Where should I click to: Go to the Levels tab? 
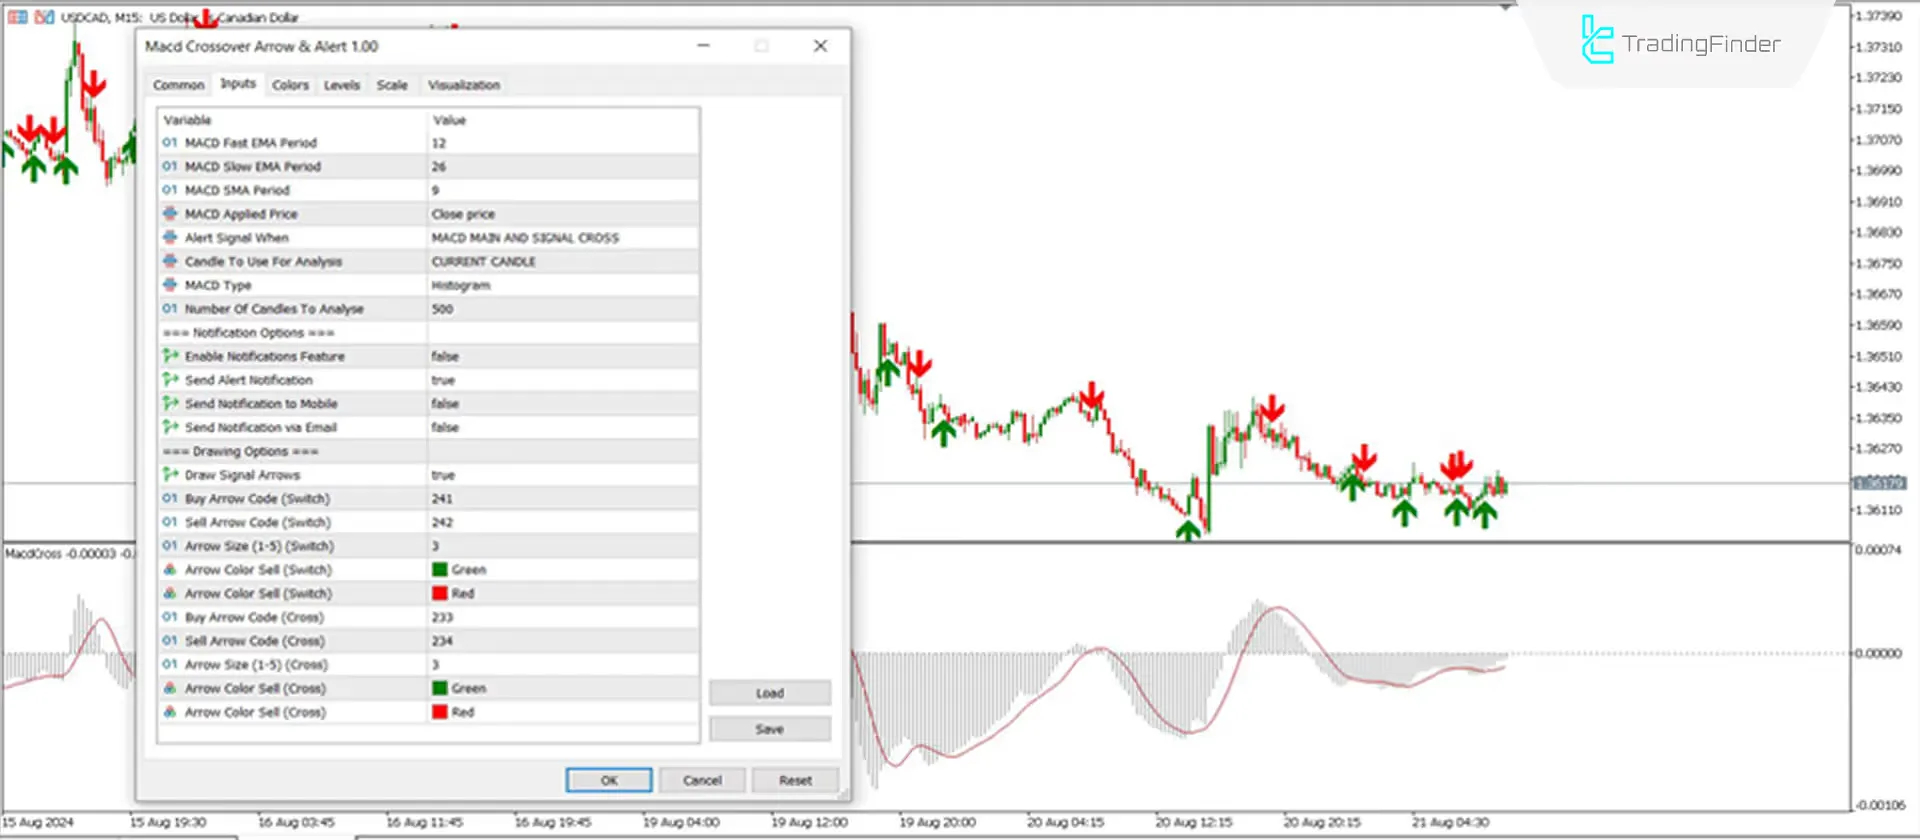(341, 85)
